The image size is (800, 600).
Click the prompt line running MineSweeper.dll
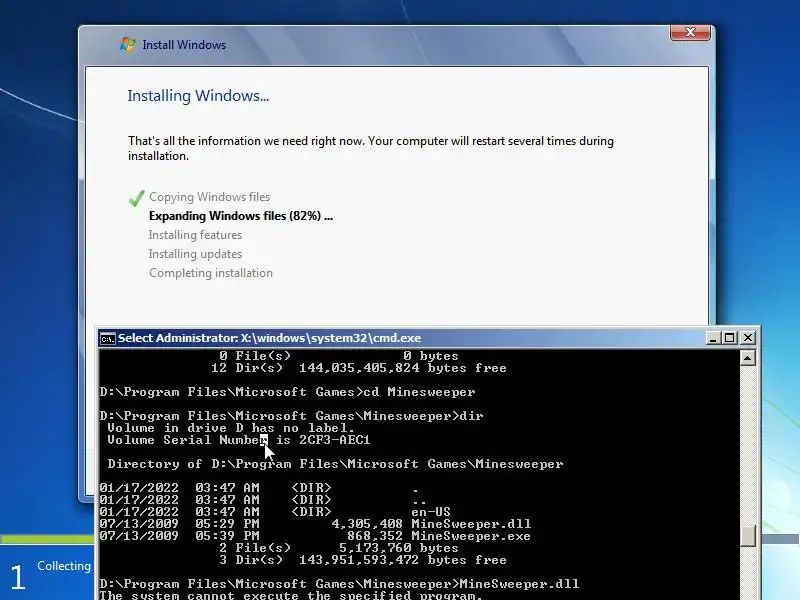point(339,584)
